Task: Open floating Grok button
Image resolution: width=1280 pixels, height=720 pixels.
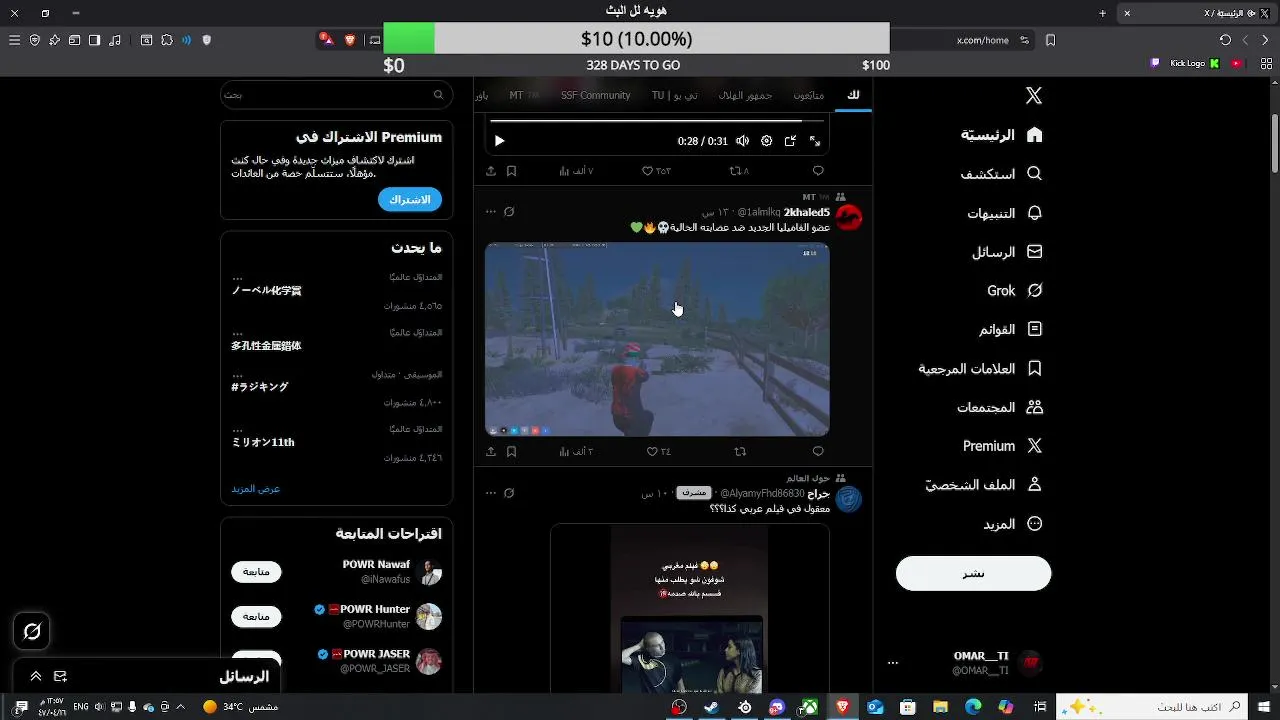Action: click(x=32, y=631)
